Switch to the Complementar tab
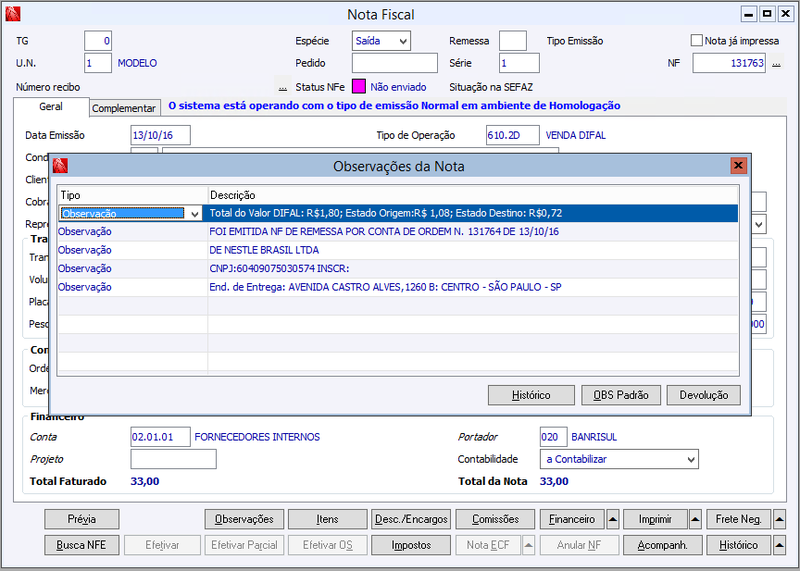800x571 pixels. click(x=124, y=108)
